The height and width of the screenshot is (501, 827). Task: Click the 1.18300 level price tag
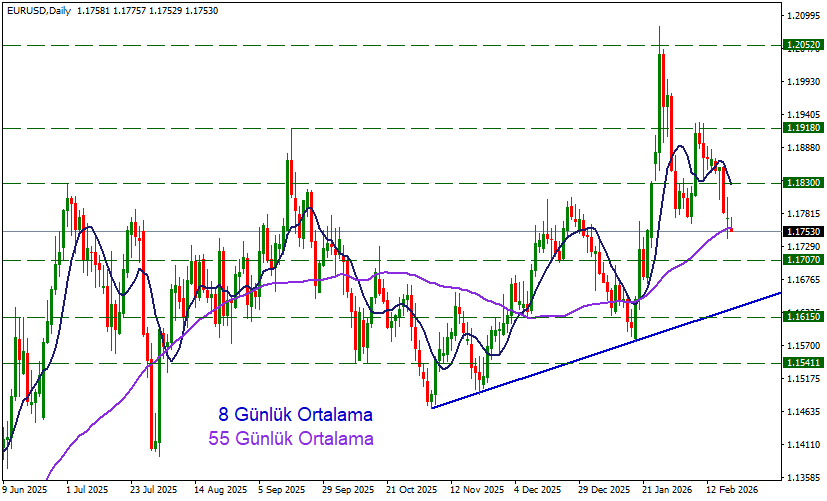pyautogui.click(x=804, y=183)
